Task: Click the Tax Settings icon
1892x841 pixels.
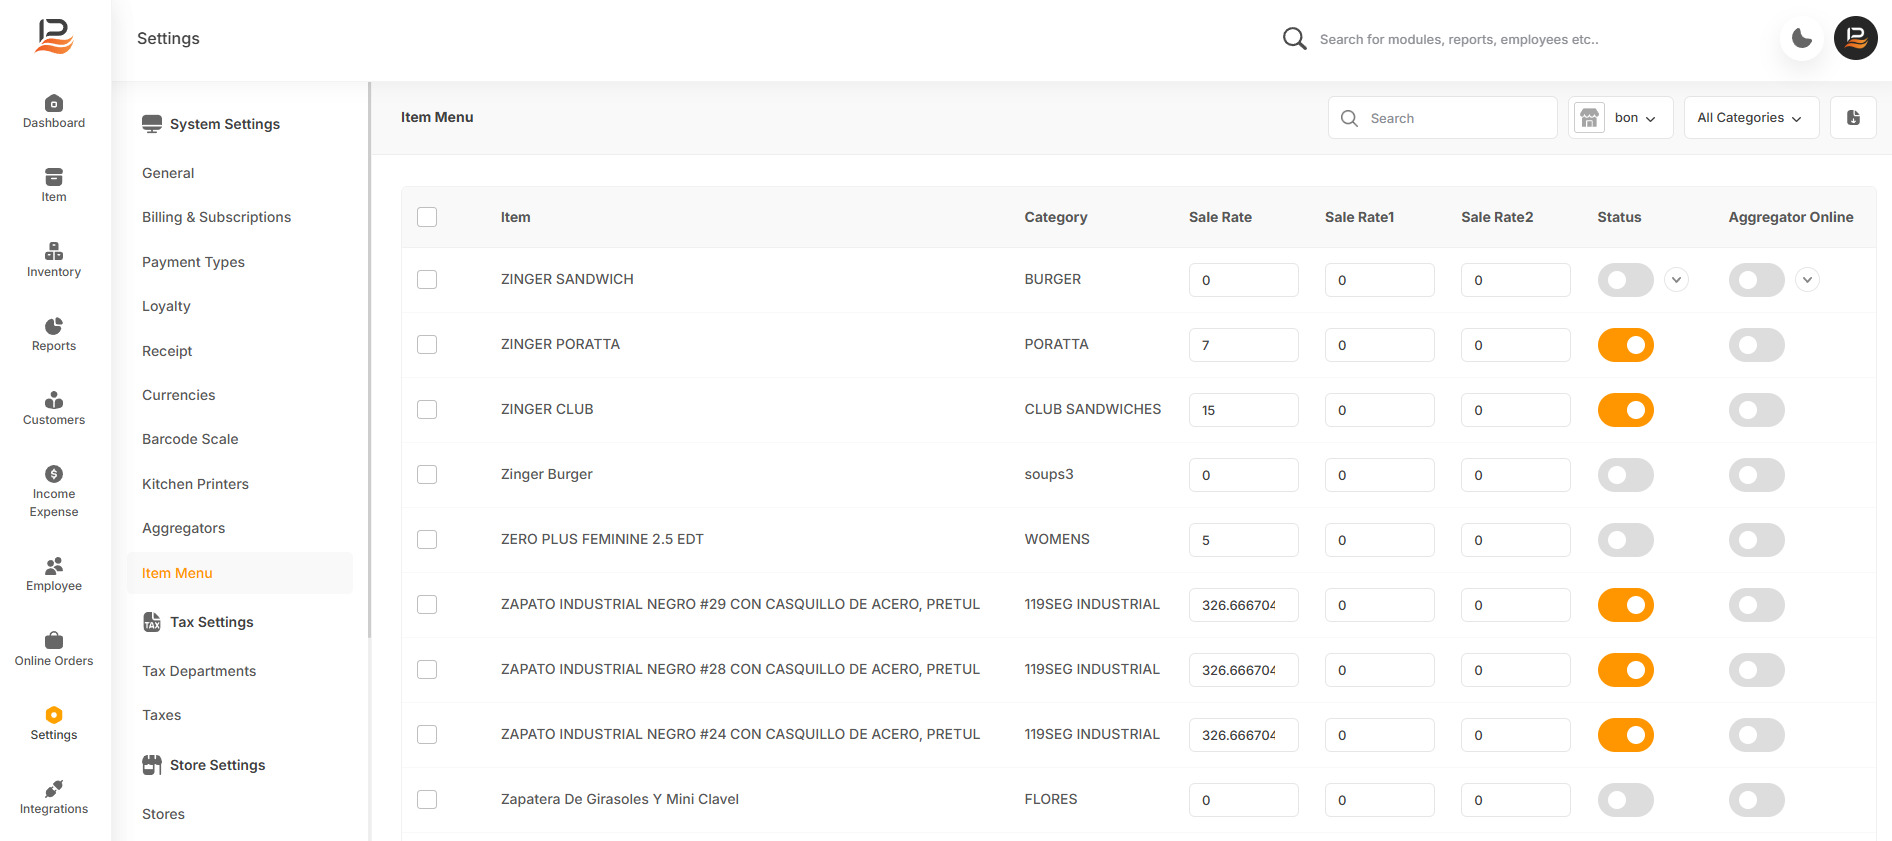Action: [x=152, y=622]
